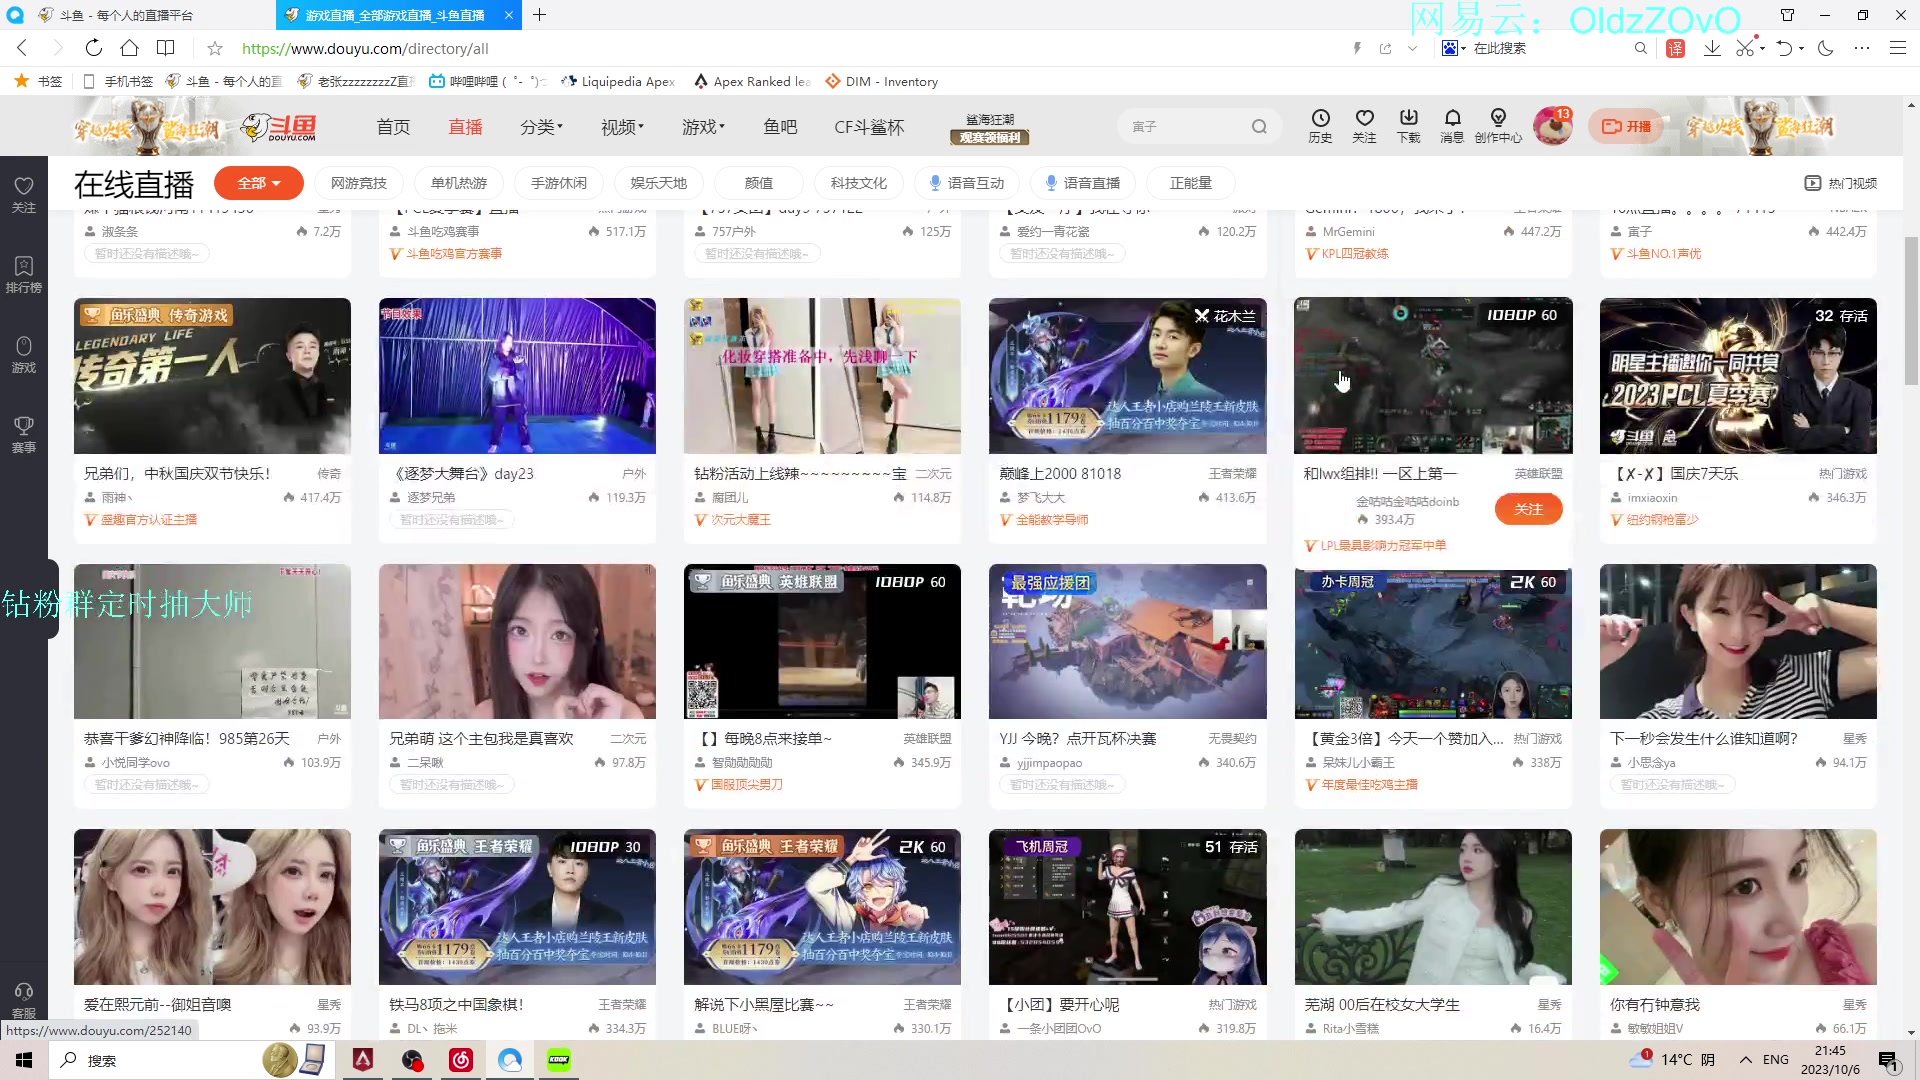
Task: Open DIM - Inventory bookmark
Action: [881, 82]
